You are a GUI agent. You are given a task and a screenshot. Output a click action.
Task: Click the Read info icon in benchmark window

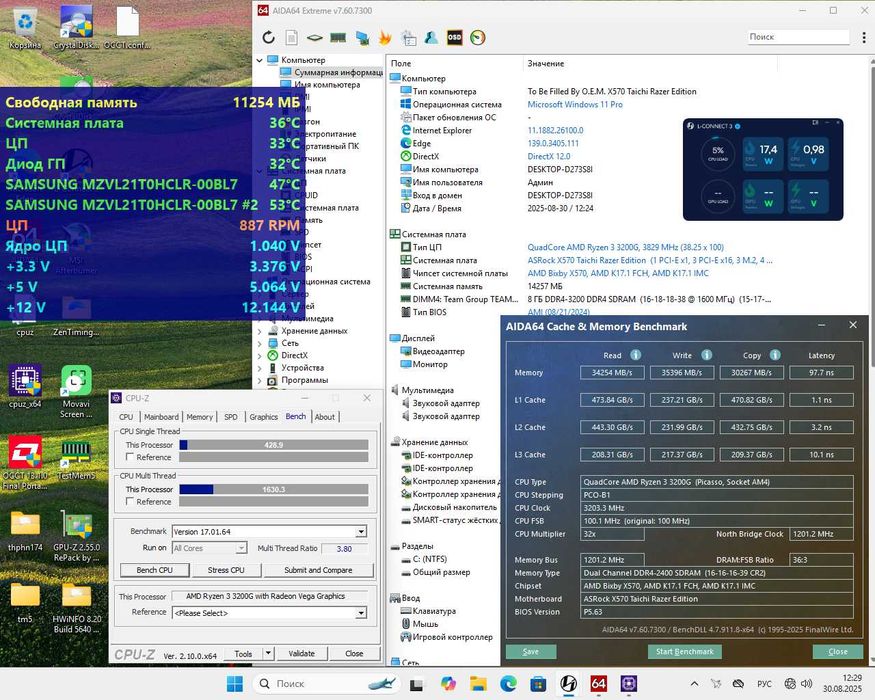636,355
